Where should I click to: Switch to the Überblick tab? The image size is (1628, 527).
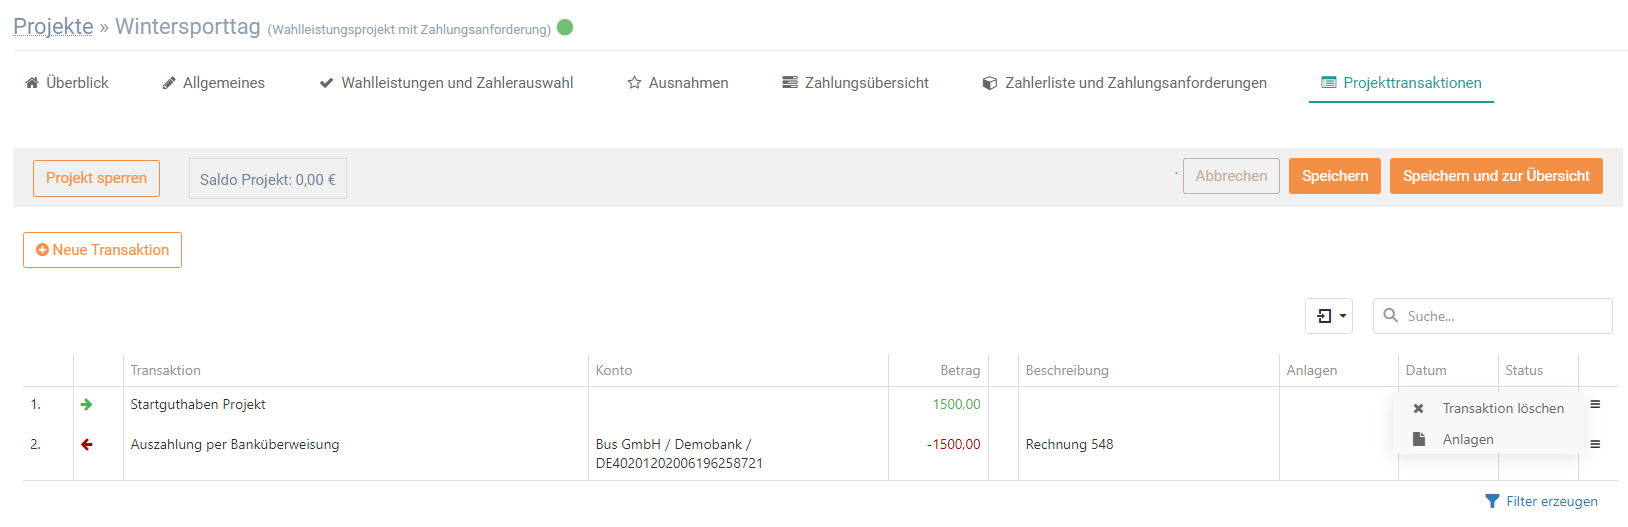click(x=67, y=83)
